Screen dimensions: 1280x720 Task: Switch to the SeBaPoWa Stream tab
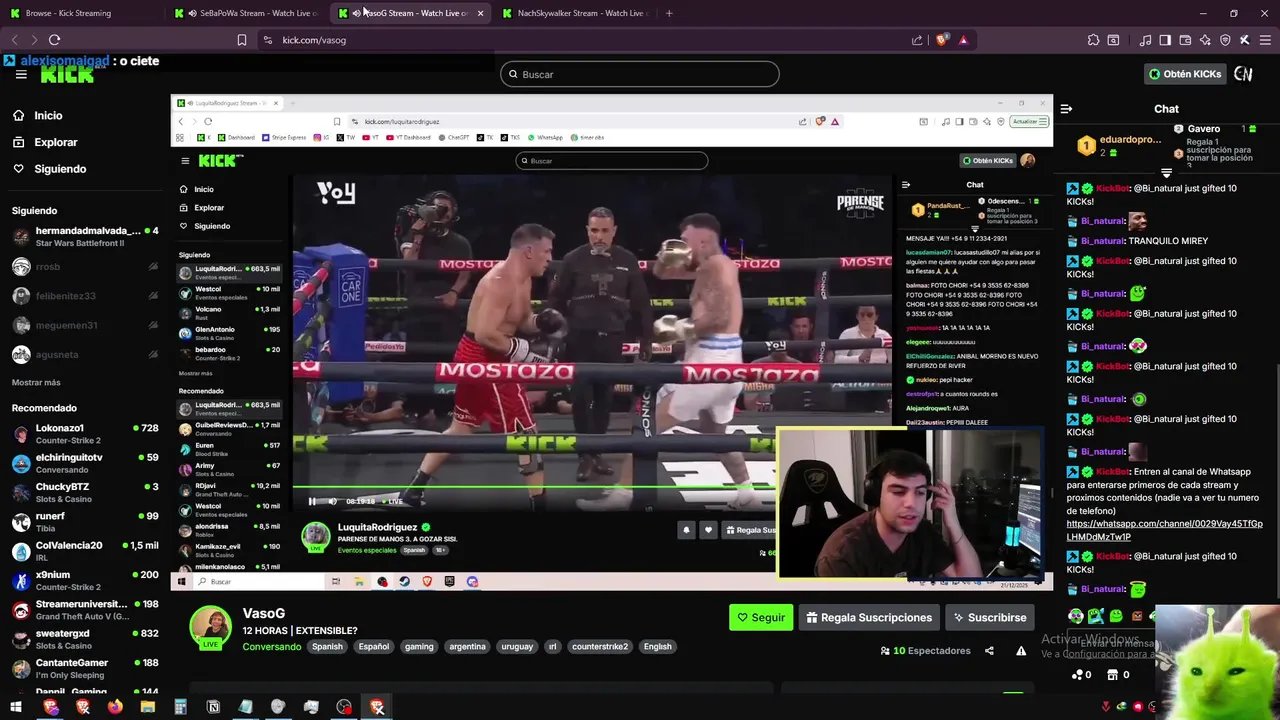(245, 13)
